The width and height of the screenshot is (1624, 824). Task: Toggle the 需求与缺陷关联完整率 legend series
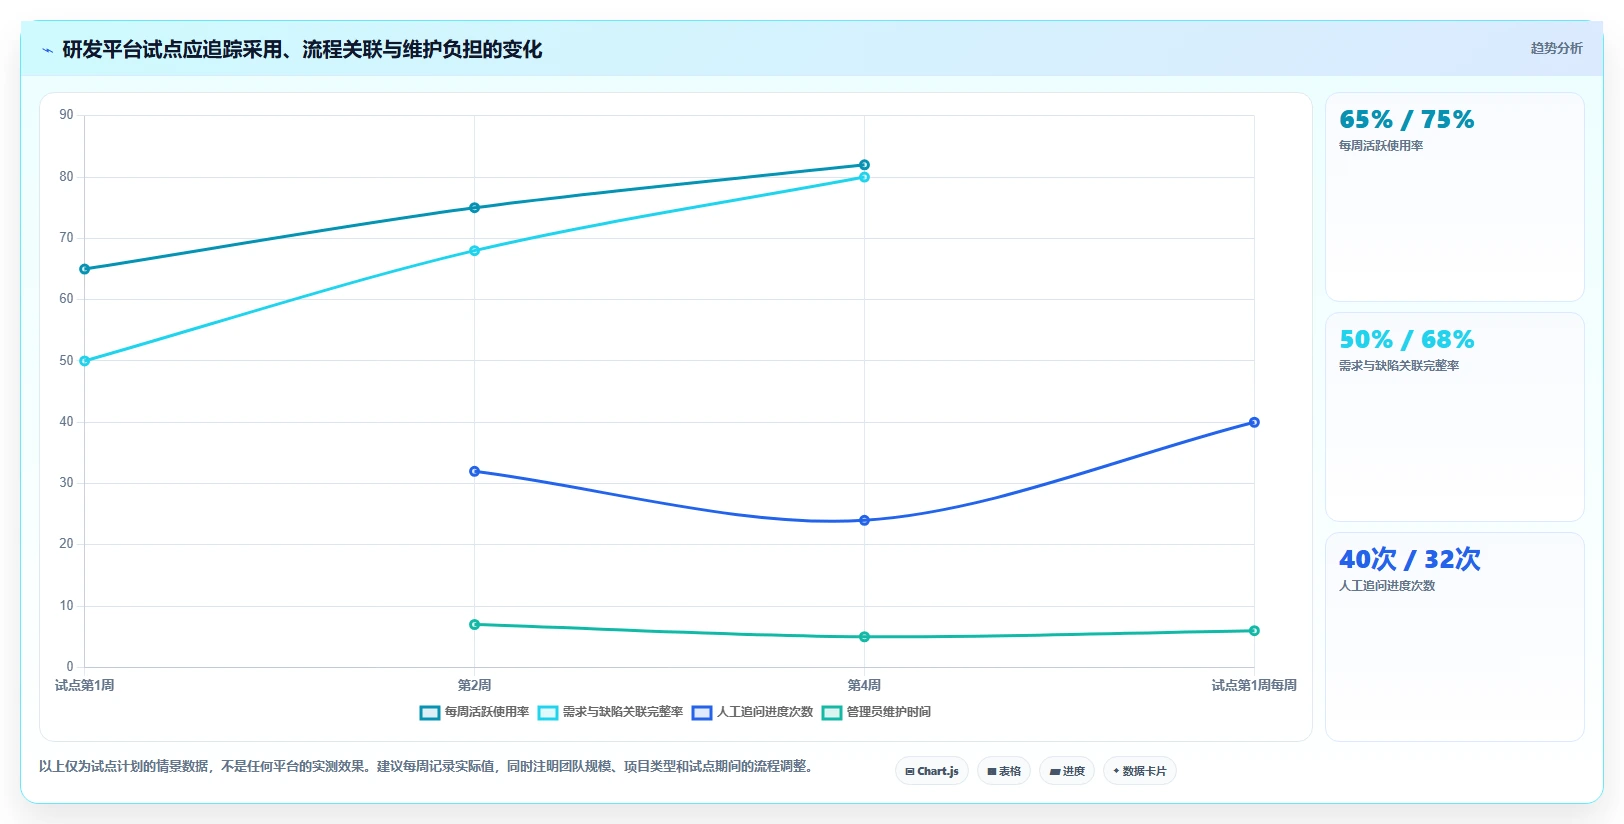tap(610, 712)
